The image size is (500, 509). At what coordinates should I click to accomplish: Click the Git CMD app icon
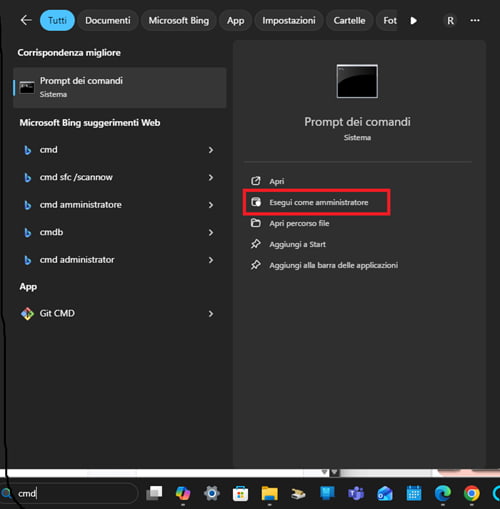27,313
